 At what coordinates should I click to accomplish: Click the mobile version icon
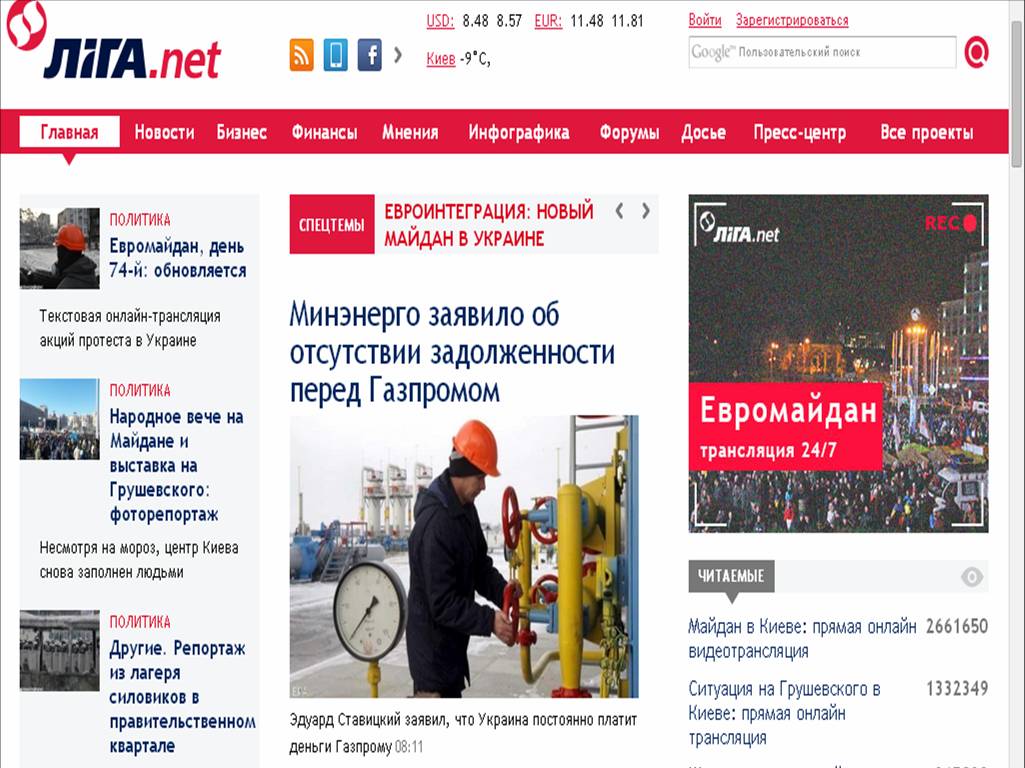[335, 55]
